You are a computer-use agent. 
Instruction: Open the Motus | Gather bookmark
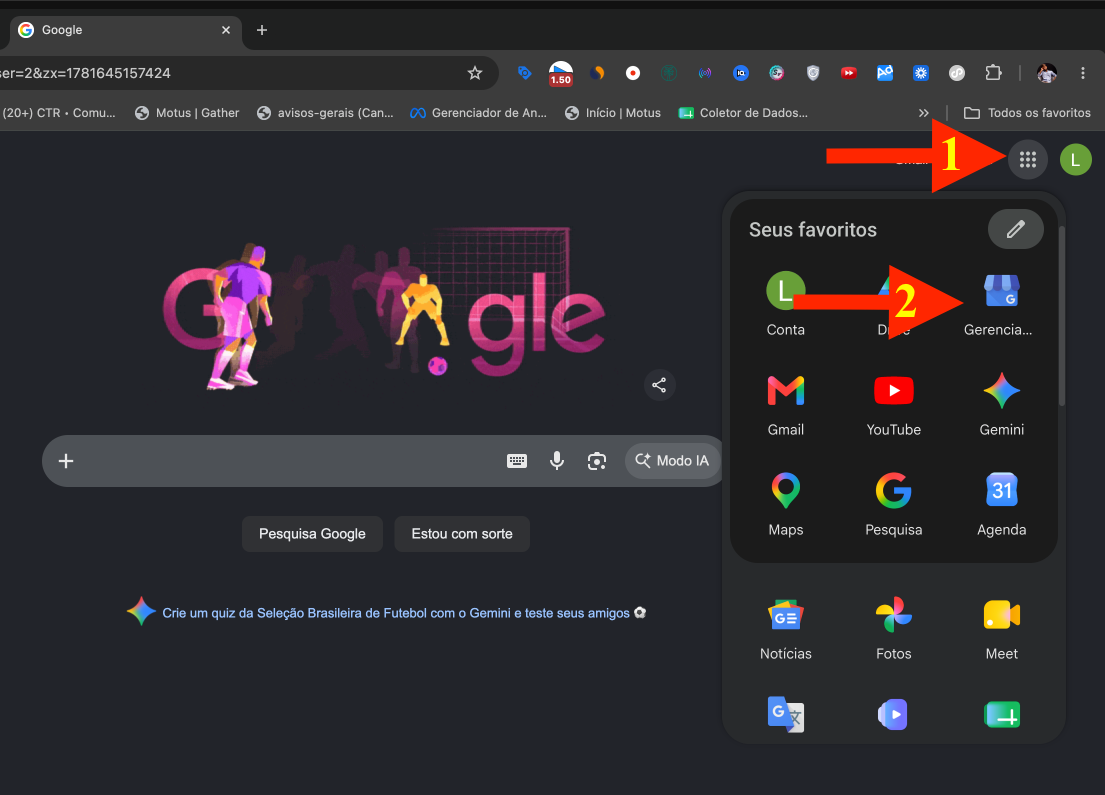[187, 113]
